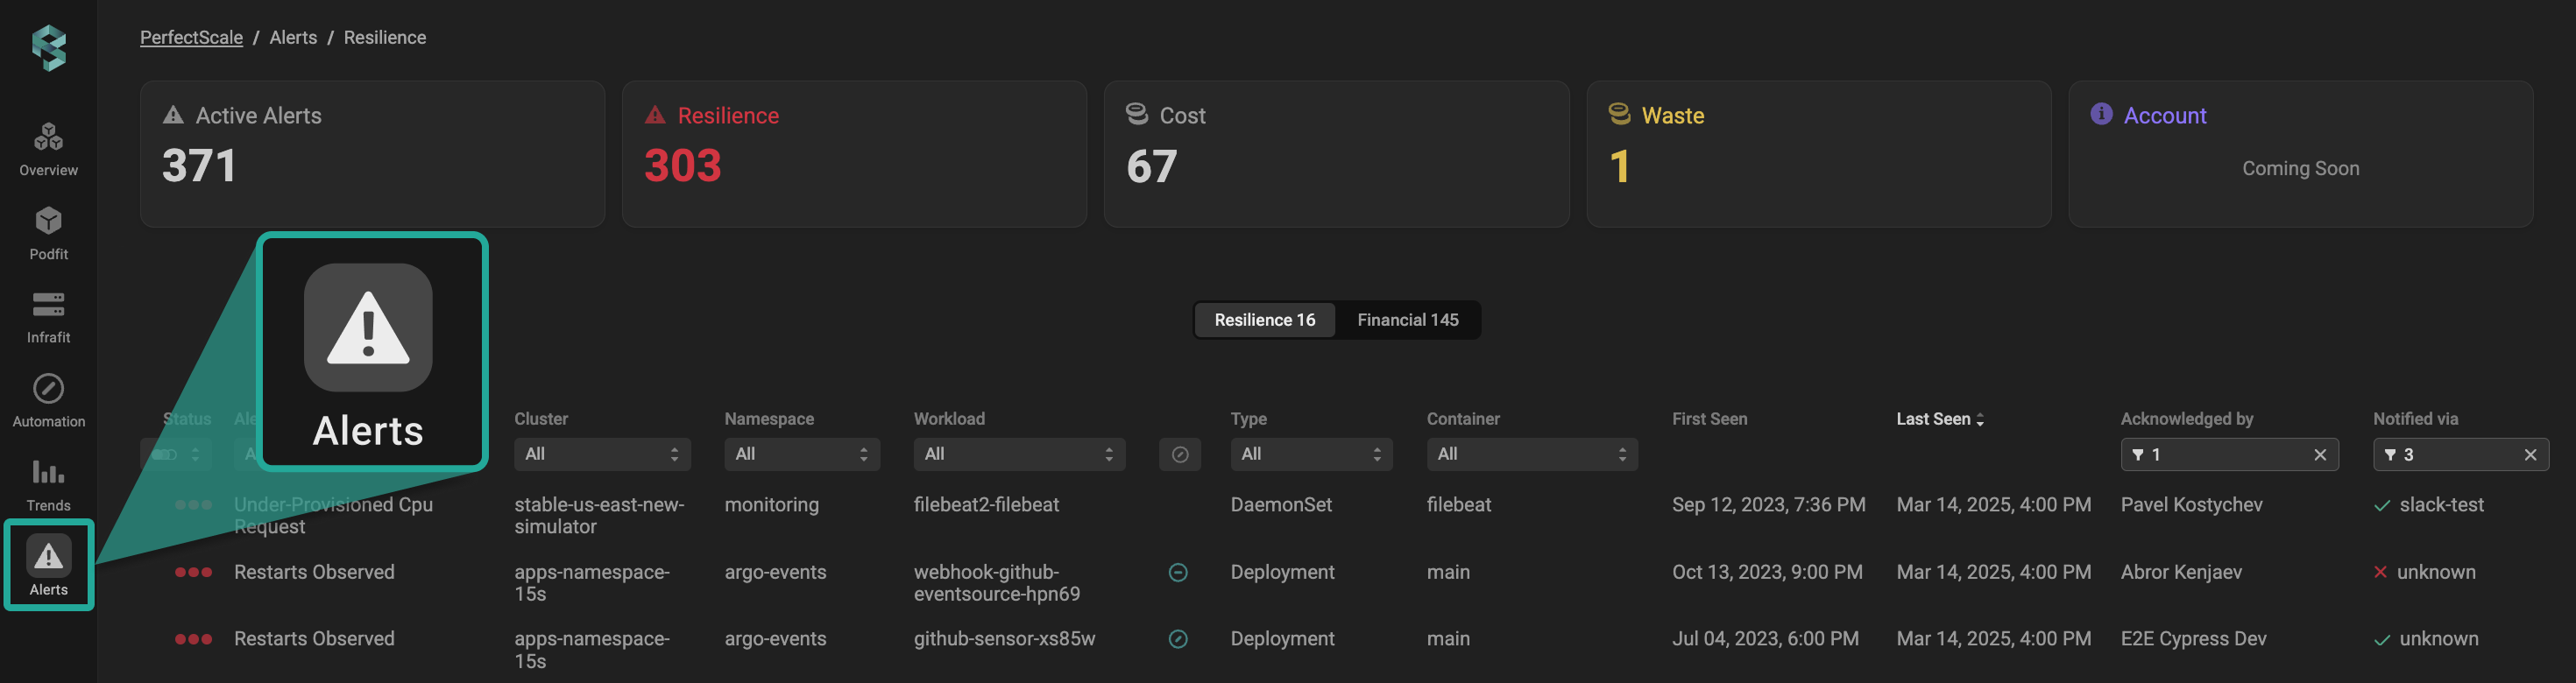Go to Podfit in the sidebar
Image resolution: width=2576 pixels, height=683 pixels.
[x=48, y=232]
